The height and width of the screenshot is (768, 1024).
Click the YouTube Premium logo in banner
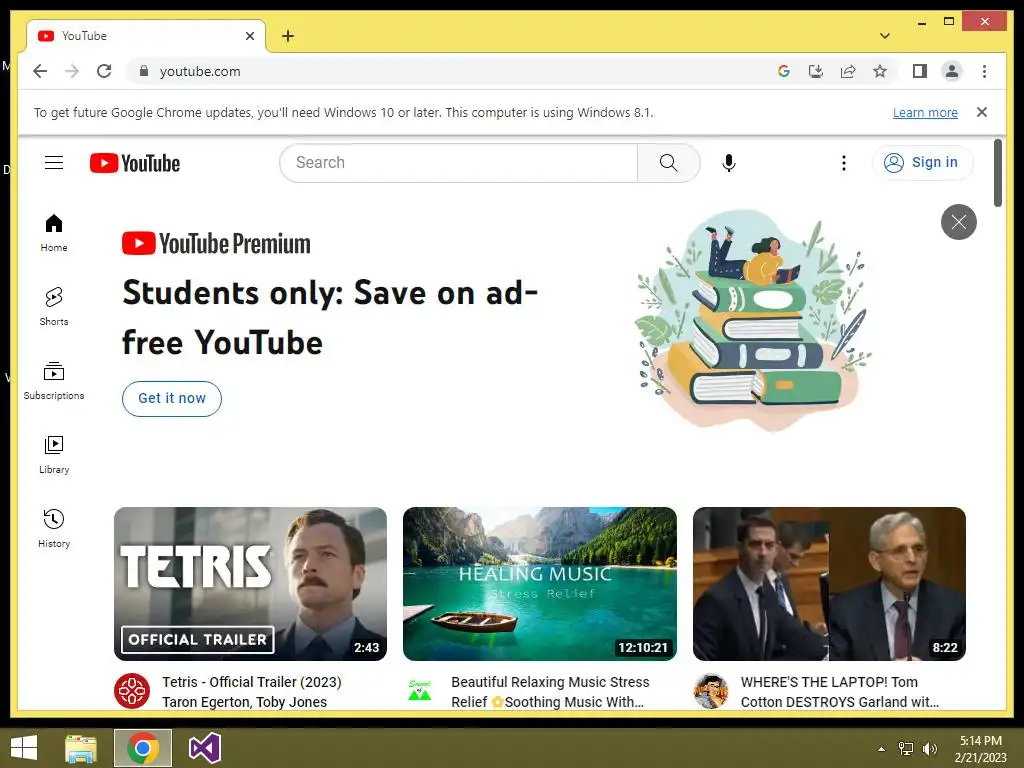(216, 244)
